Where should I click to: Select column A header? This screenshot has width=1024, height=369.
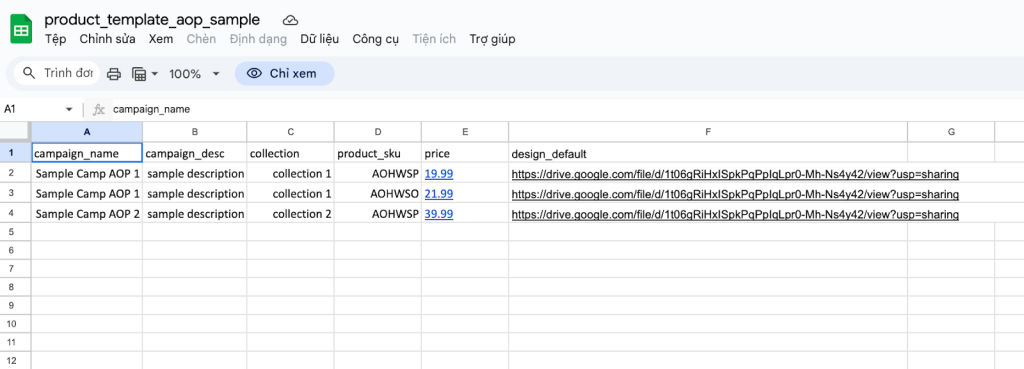pyautogui.click(x=87, y=132)
